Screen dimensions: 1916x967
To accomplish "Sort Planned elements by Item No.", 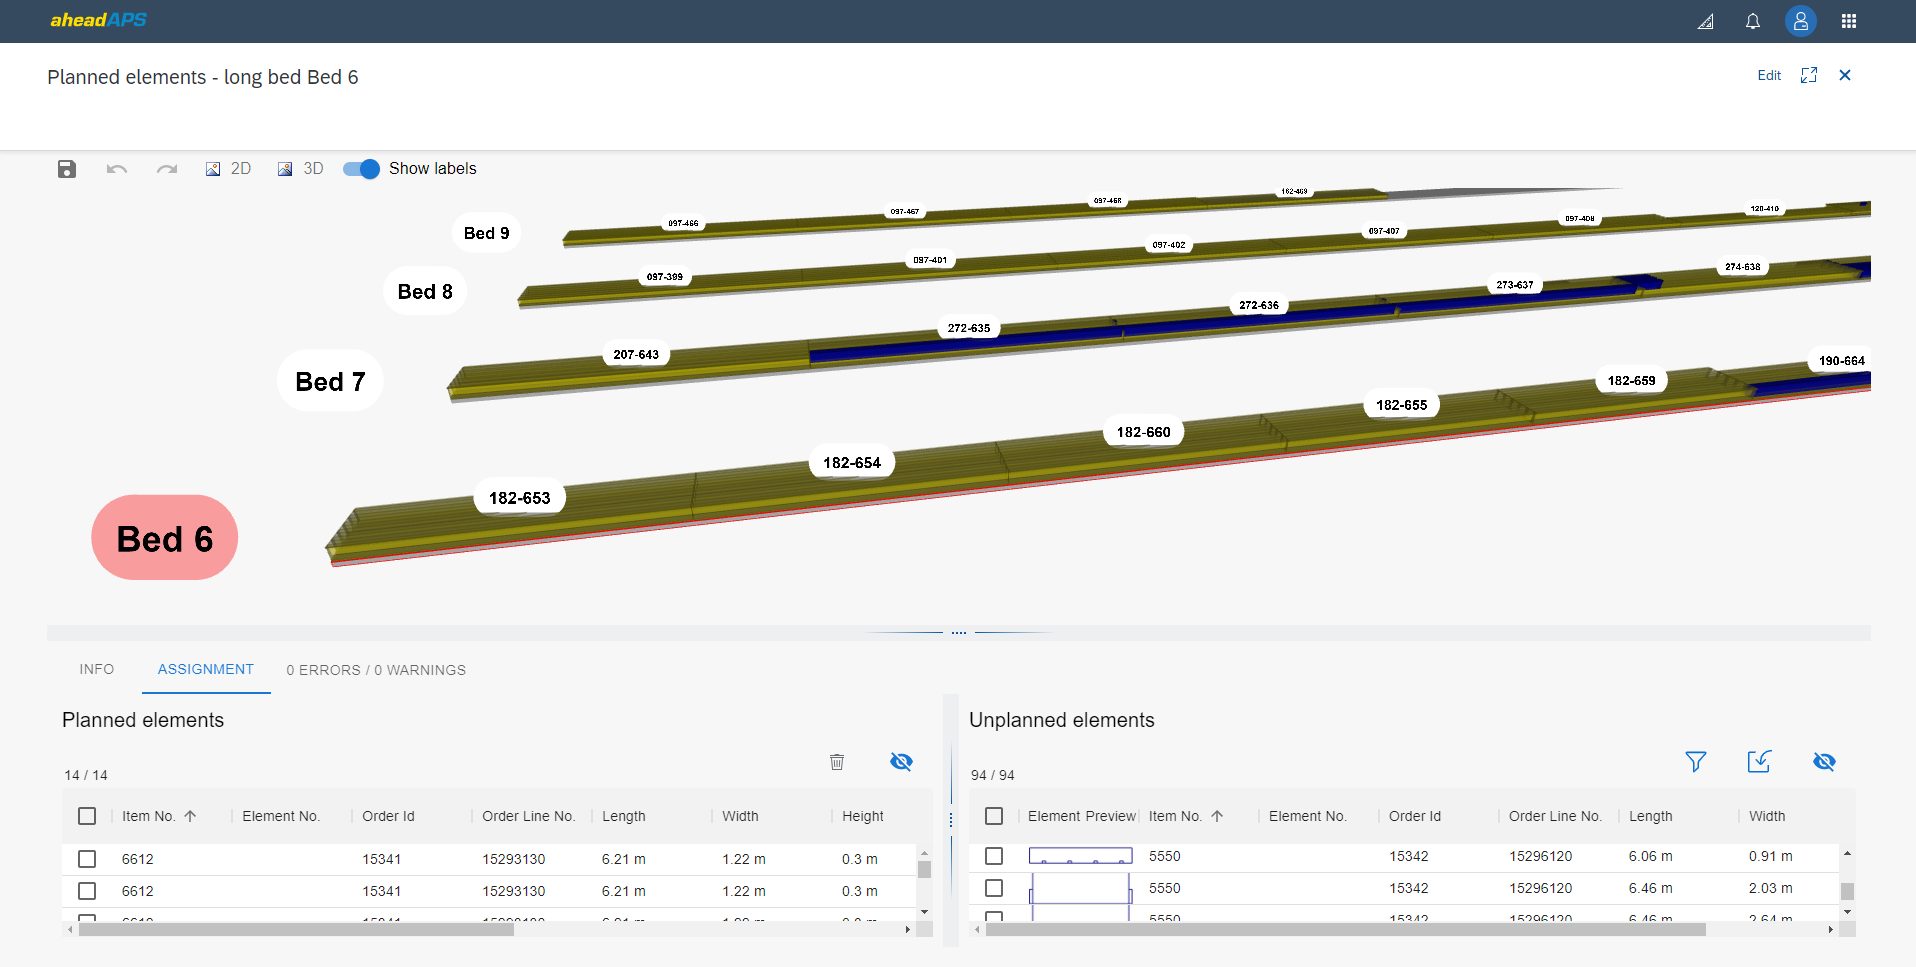I will pos(149,816).
